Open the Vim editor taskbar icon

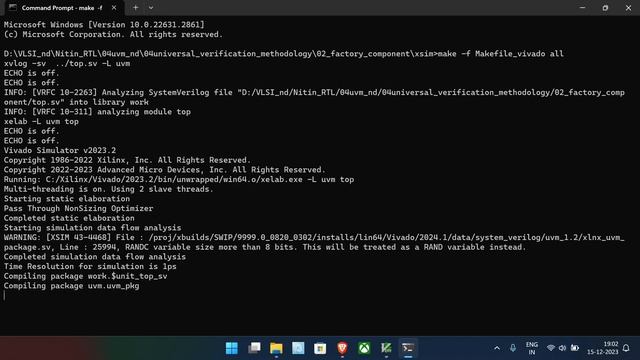pos(386,348)
